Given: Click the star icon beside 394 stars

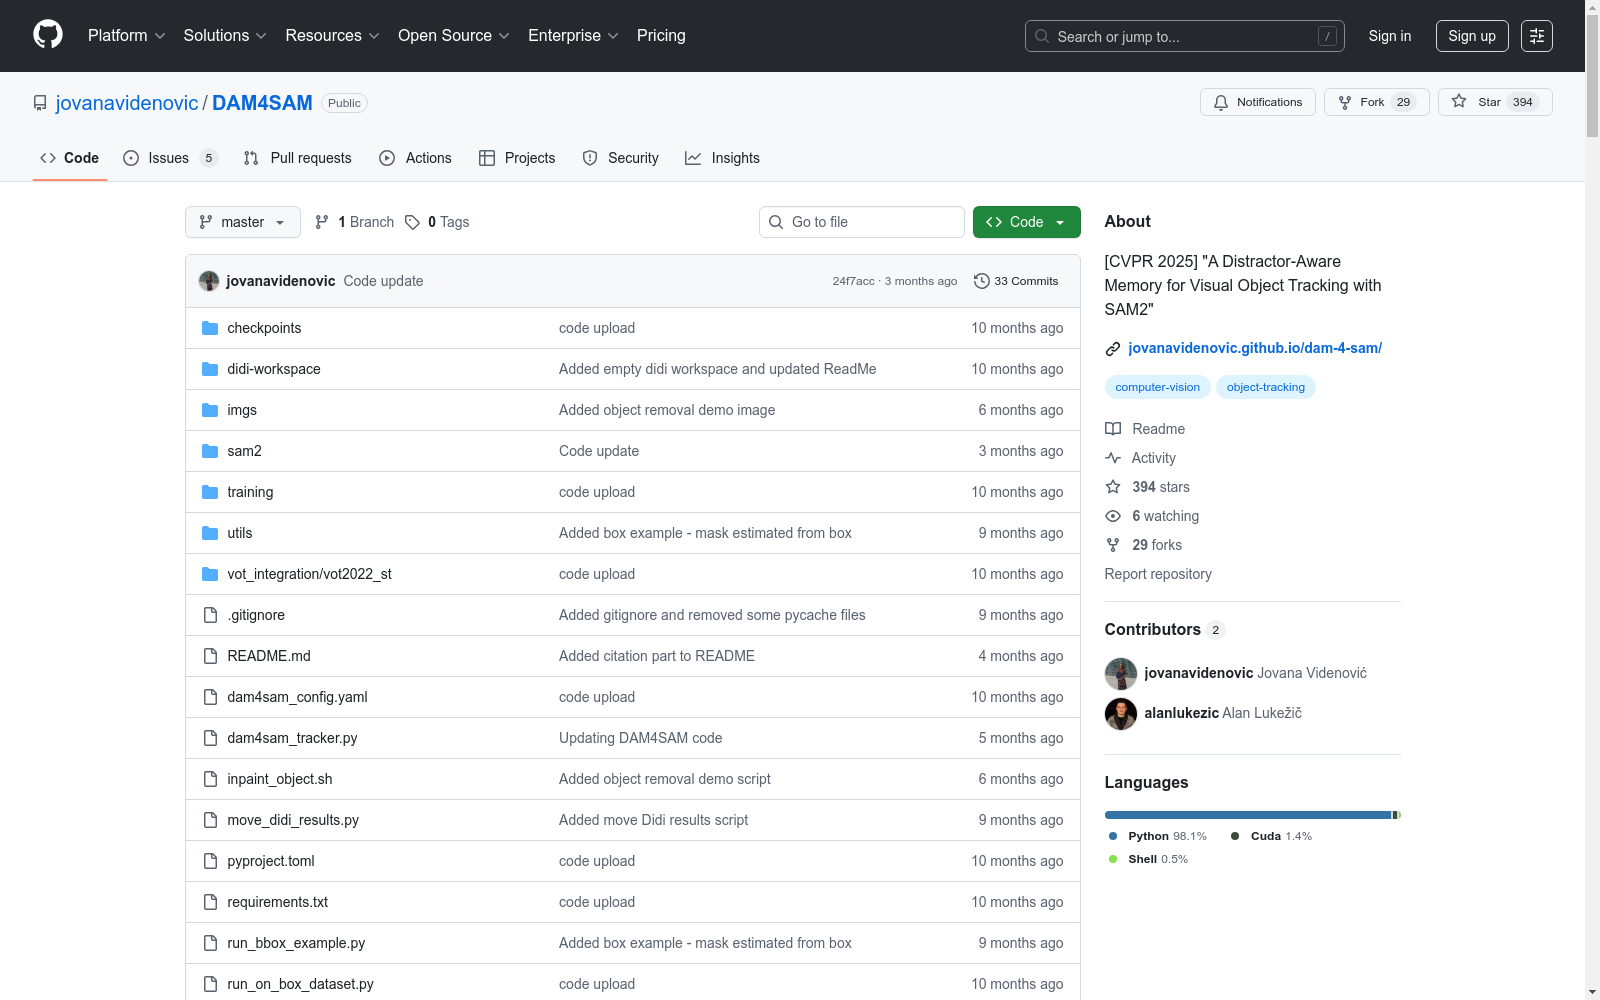Looking at the screenshot, I should [1113, 487].
